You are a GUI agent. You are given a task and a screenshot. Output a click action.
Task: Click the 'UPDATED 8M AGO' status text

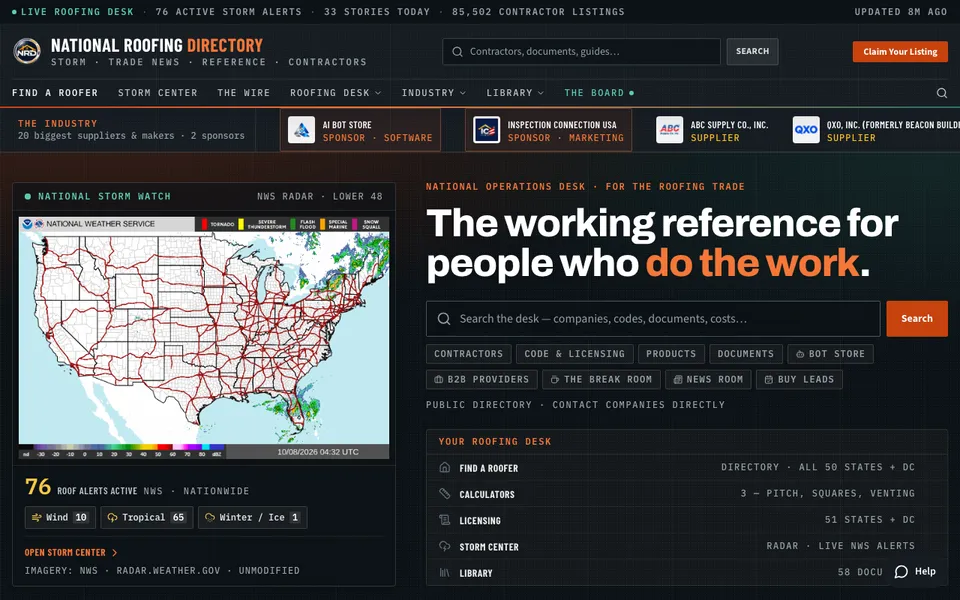(x=901, y=12)
